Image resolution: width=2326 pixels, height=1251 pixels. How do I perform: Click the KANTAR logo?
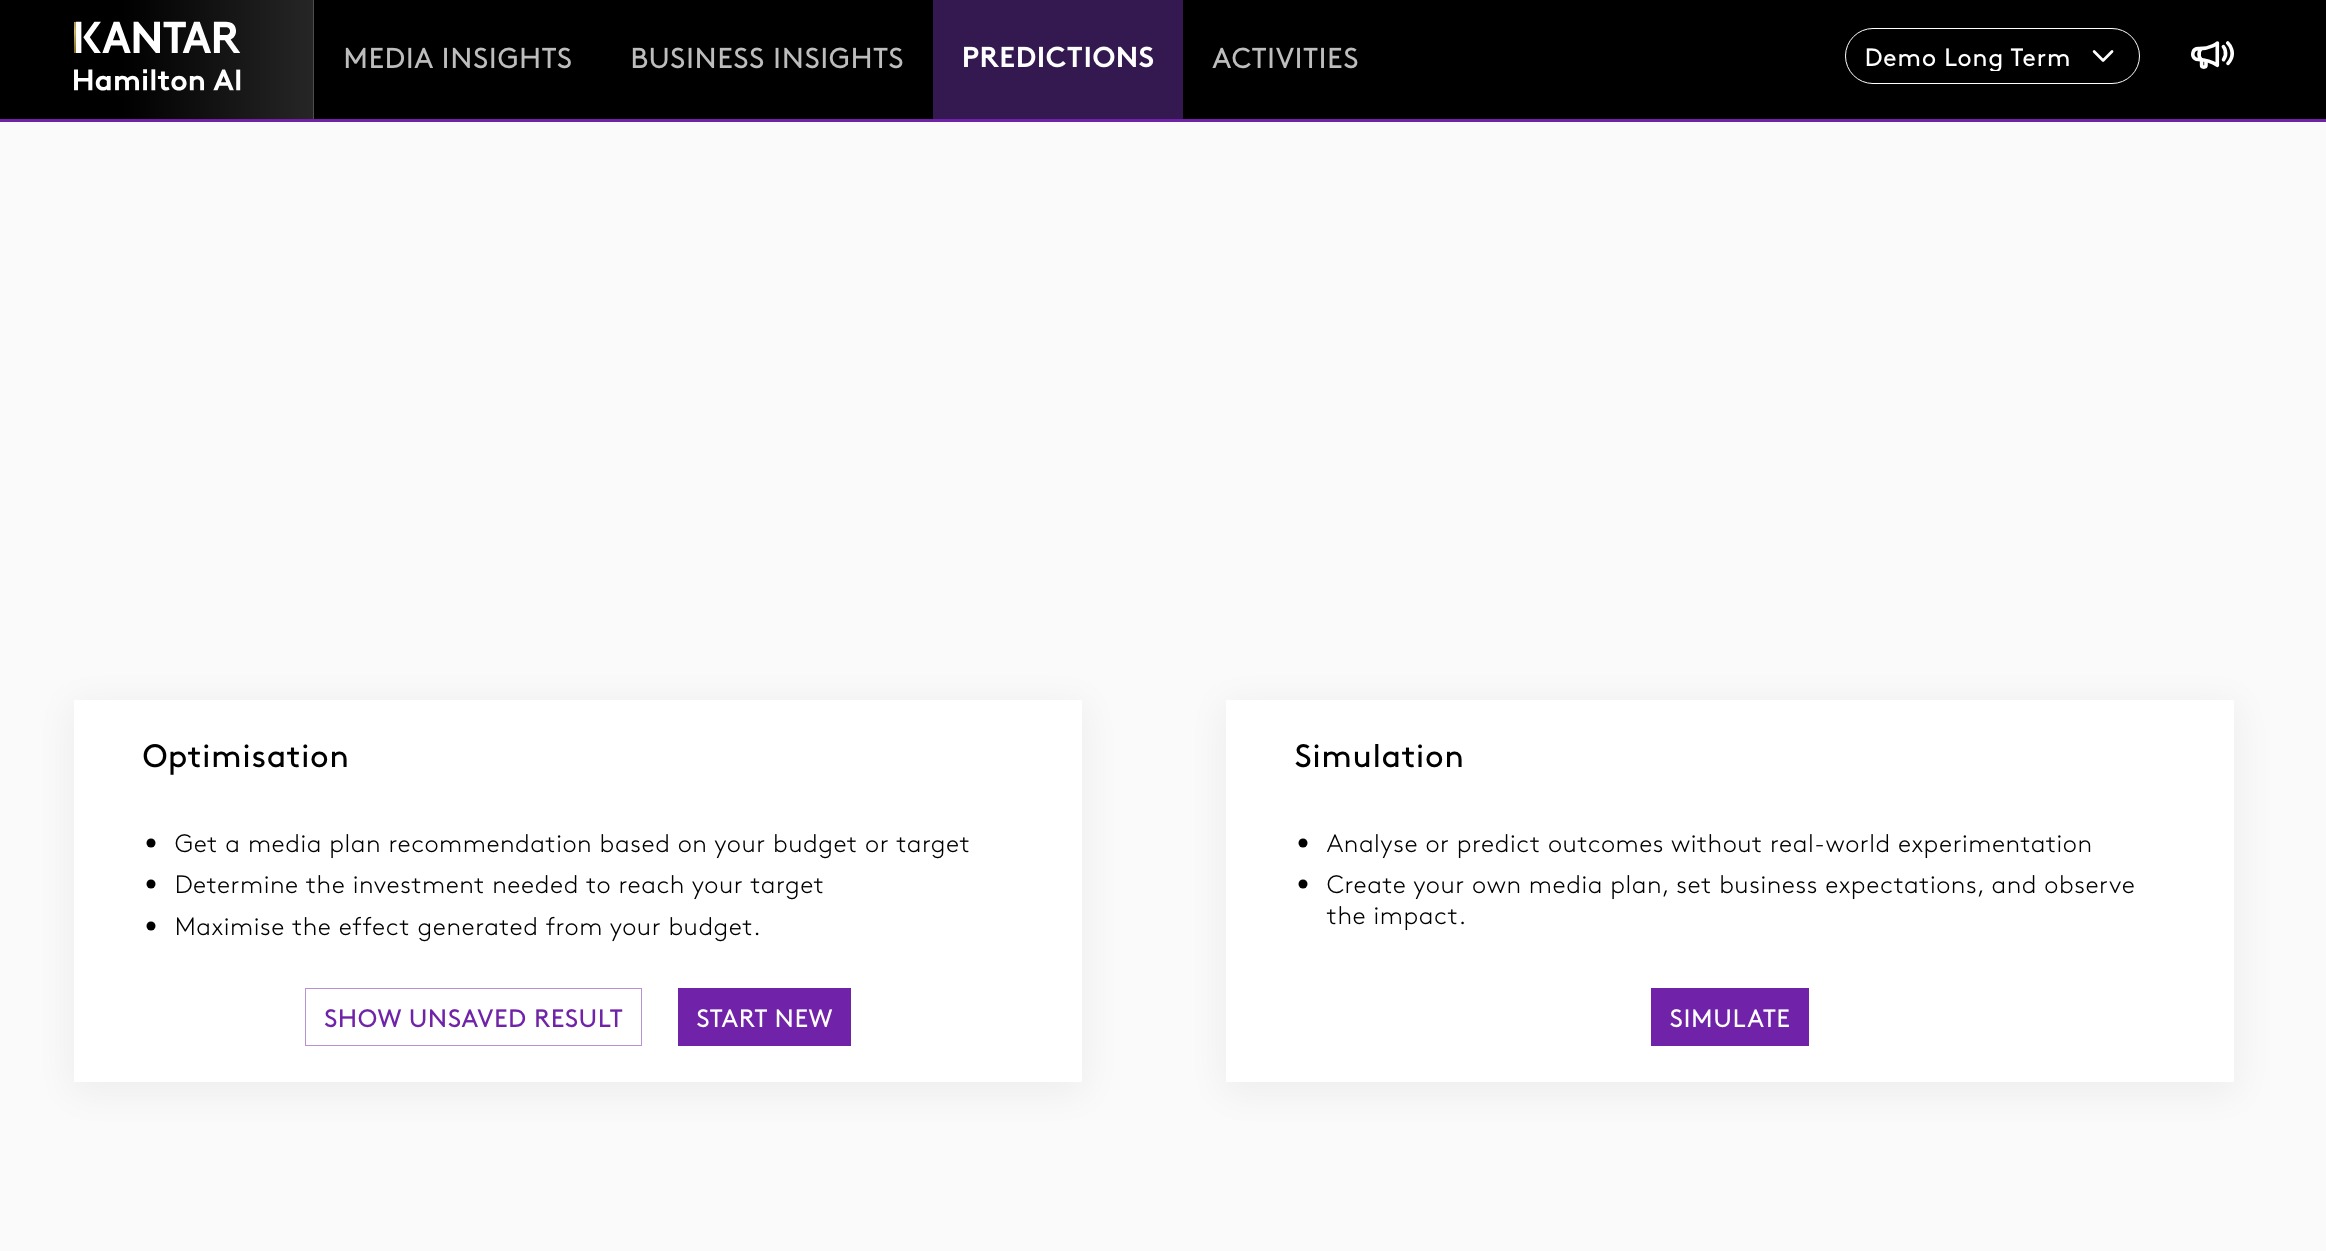tap(156, 38)
